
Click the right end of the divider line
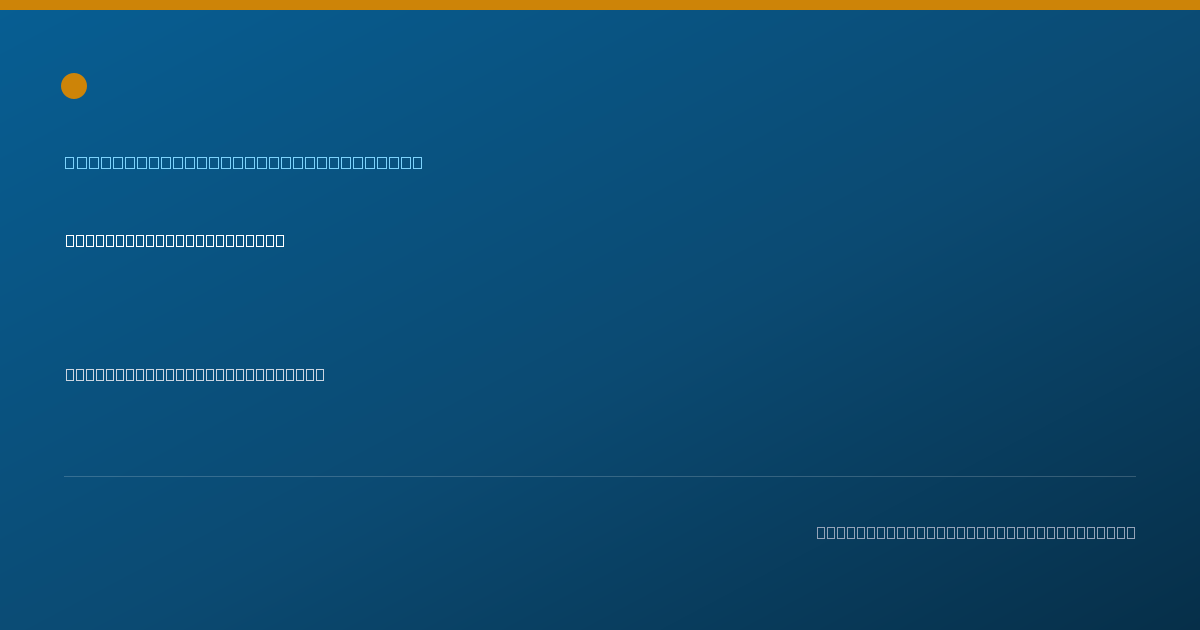1134,476
